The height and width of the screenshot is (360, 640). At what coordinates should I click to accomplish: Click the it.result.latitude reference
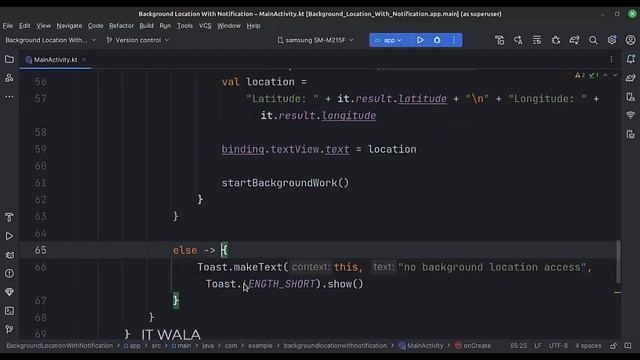(x=392, y=99)
